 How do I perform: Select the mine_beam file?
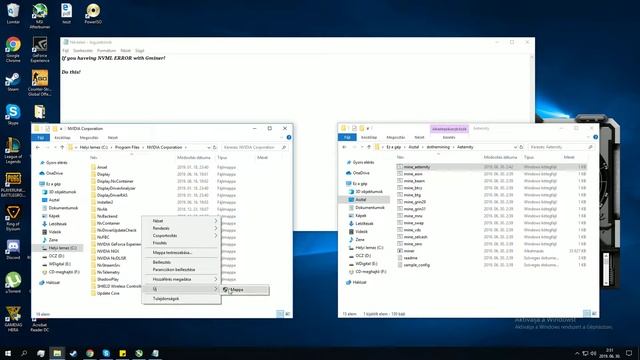click(414, 181)
